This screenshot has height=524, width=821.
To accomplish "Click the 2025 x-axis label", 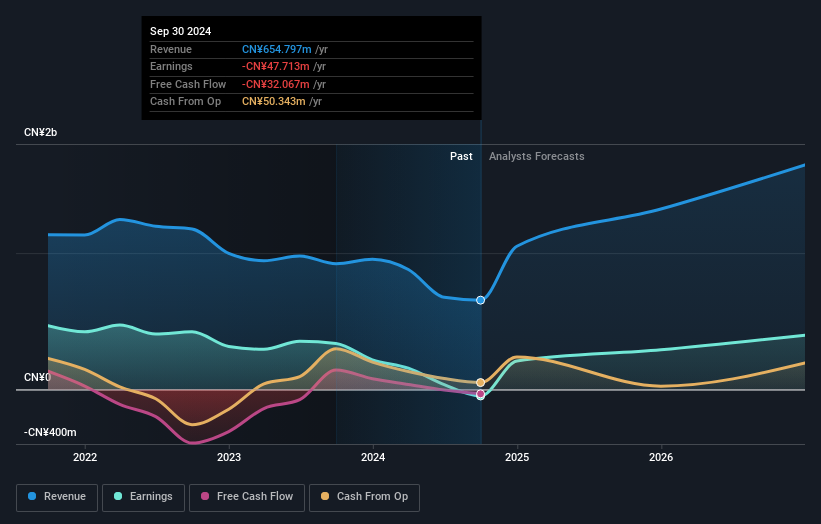I will [x=517, y=457].
